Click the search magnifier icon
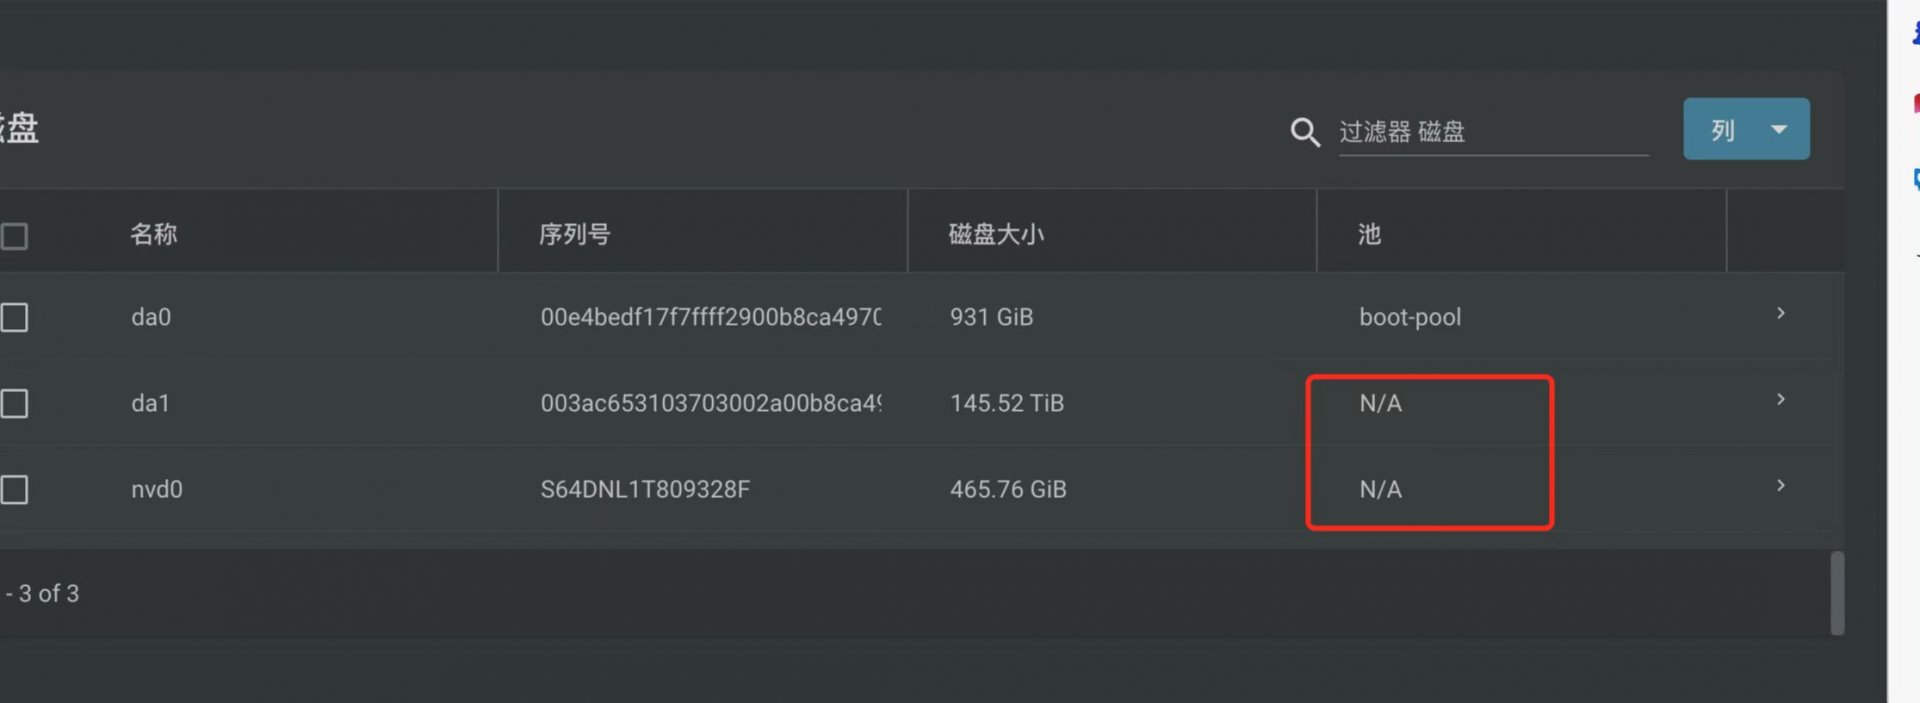 [1304, 132]
